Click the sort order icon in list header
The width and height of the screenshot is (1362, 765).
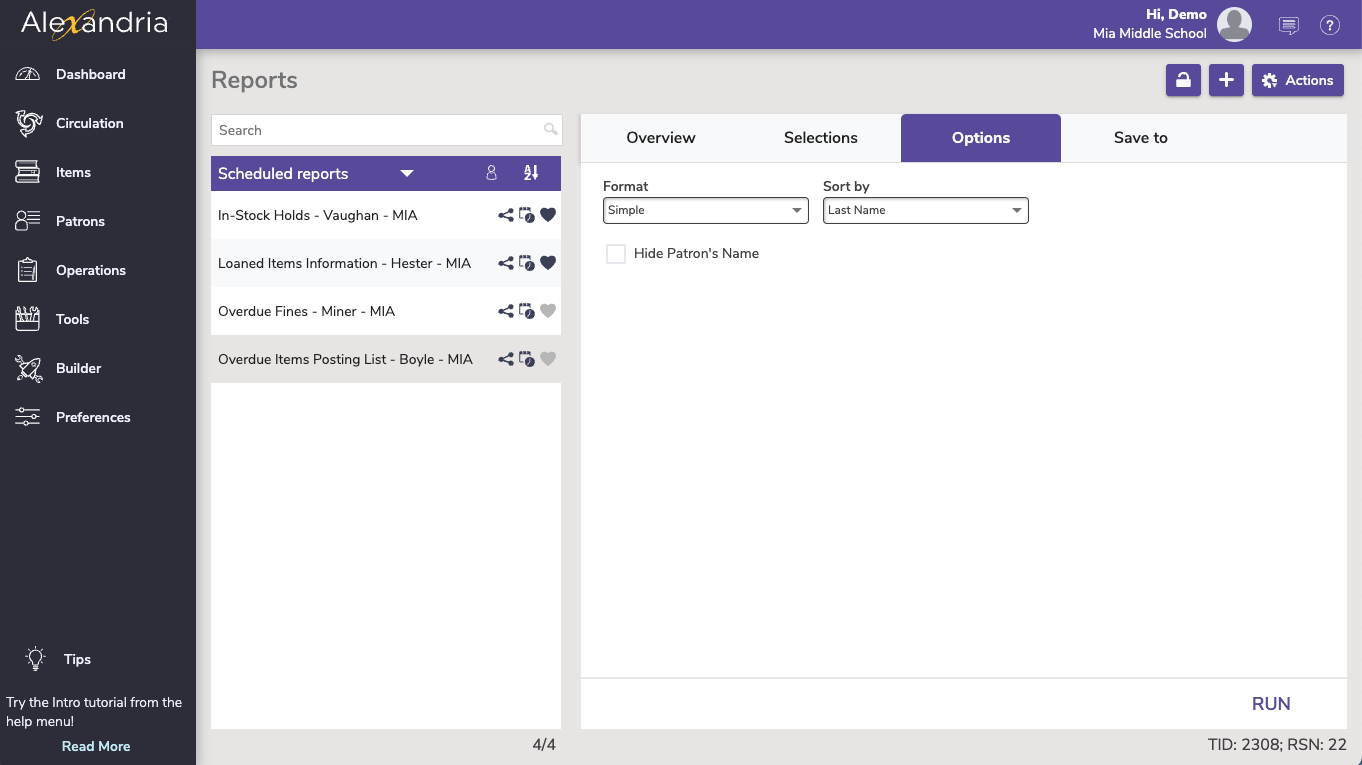pyautogui.click(x=531, y=173)
